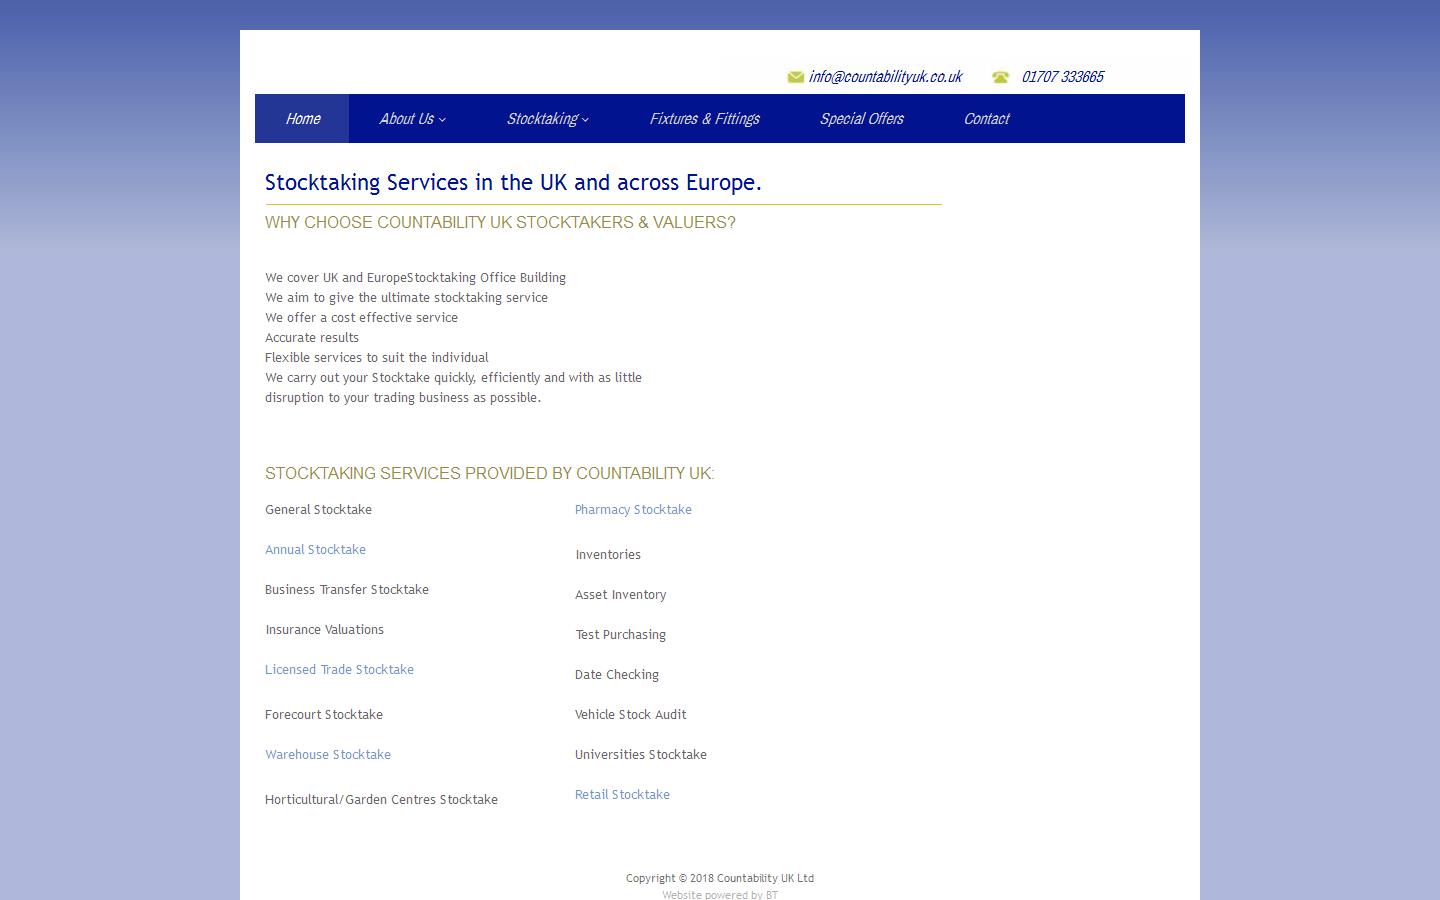Click the info@countabilityuk.co.uk email address
Screen dimensions: 1440x900
pos(885,76)
